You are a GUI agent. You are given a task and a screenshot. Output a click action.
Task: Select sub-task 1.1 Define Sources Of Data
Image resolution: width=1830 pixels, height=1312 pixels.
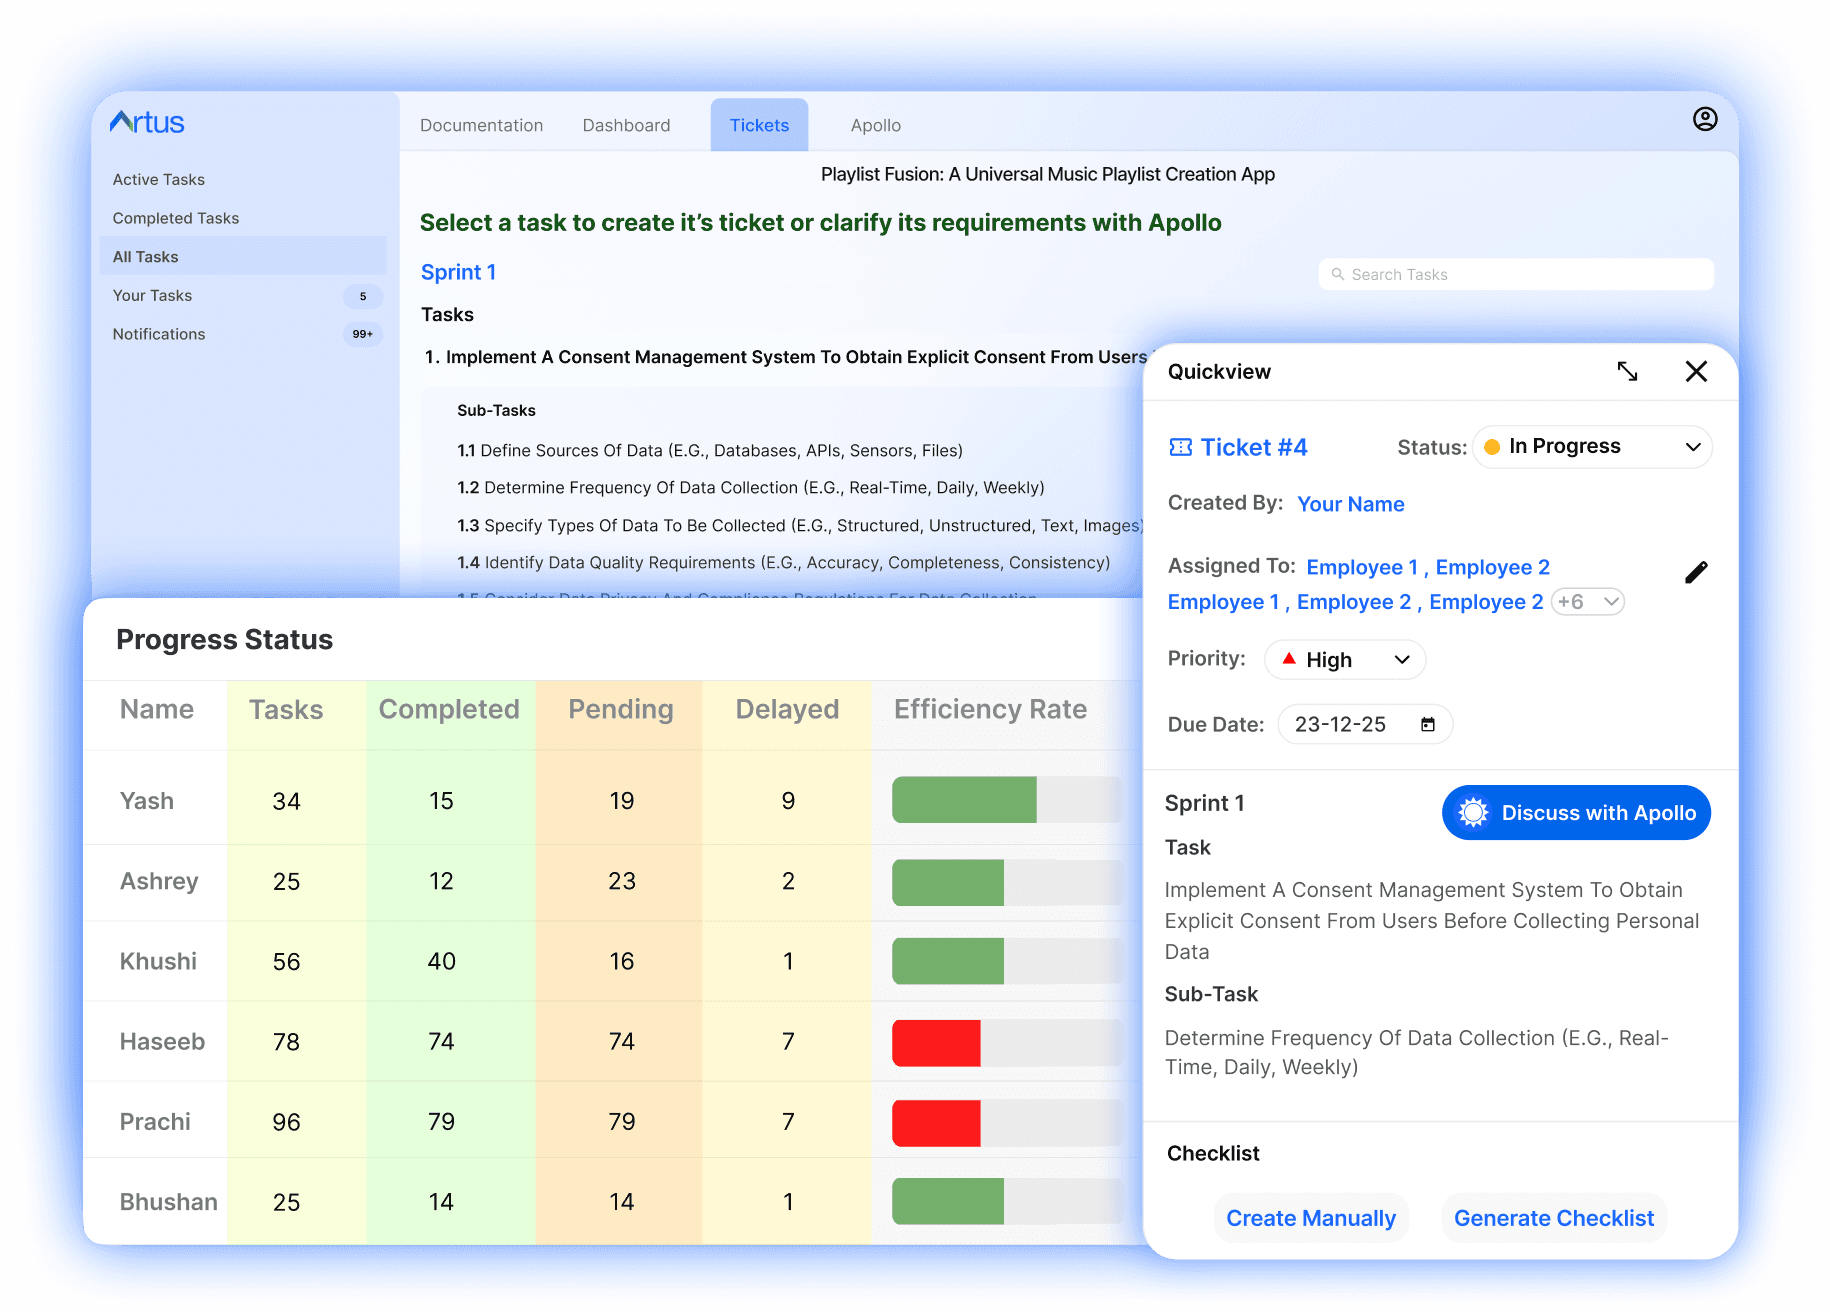pyautogui.click(x=710, y=450)
